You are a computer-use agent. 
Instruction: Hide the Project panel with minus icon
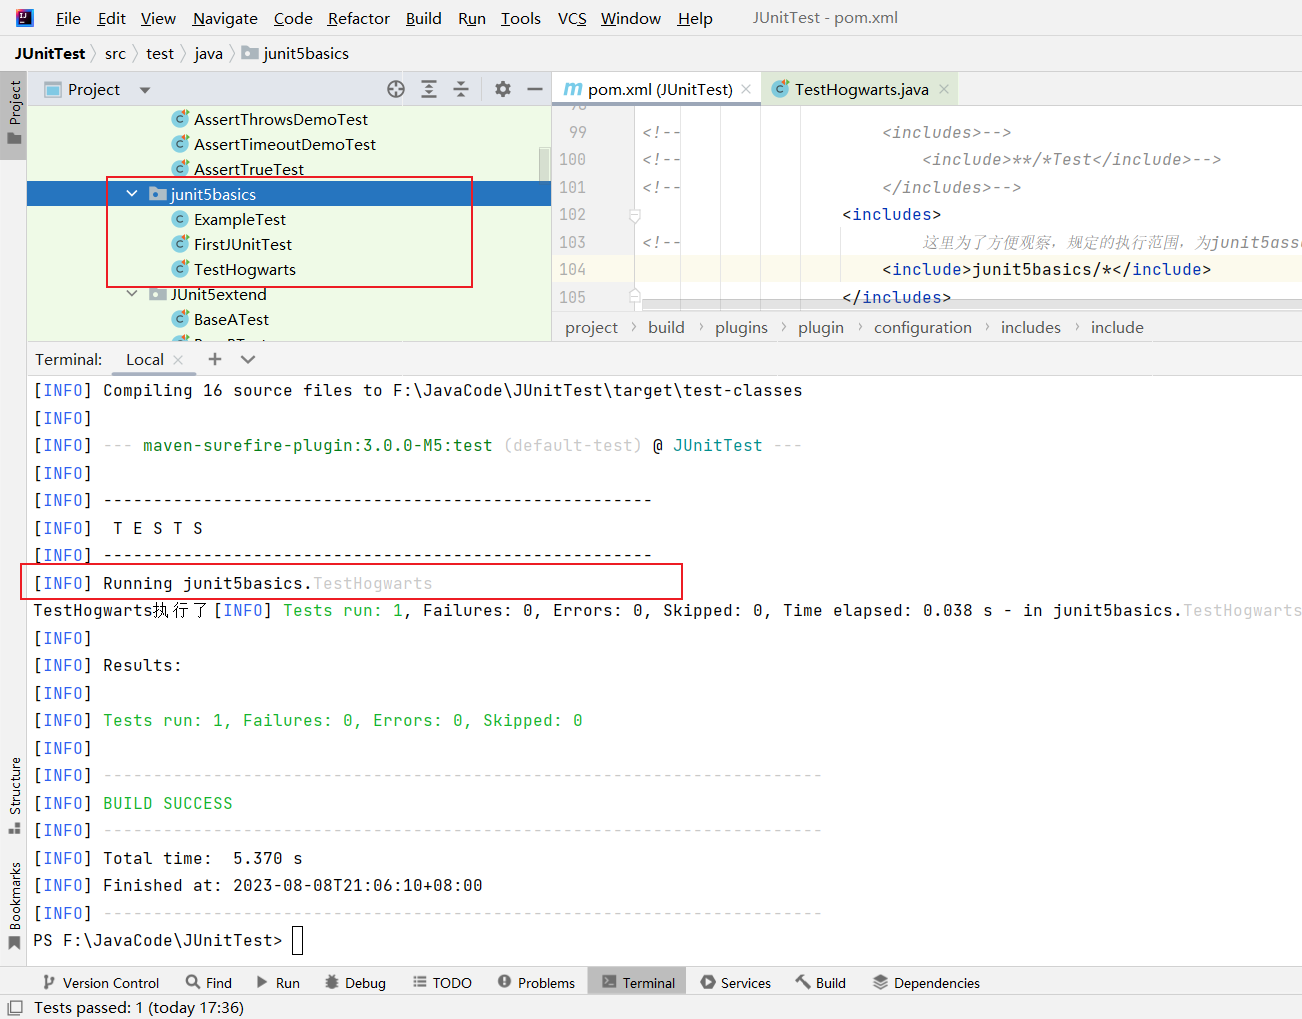point(535,89)
